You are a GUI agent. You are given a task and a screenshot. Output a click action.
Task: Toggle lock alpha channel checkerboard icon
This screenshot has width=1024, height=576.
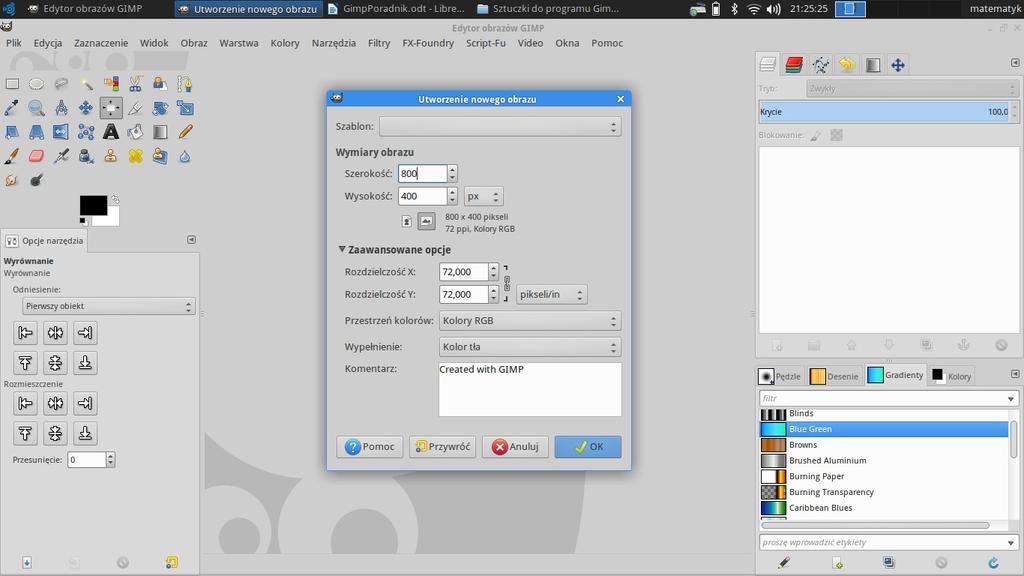[837, 135]
